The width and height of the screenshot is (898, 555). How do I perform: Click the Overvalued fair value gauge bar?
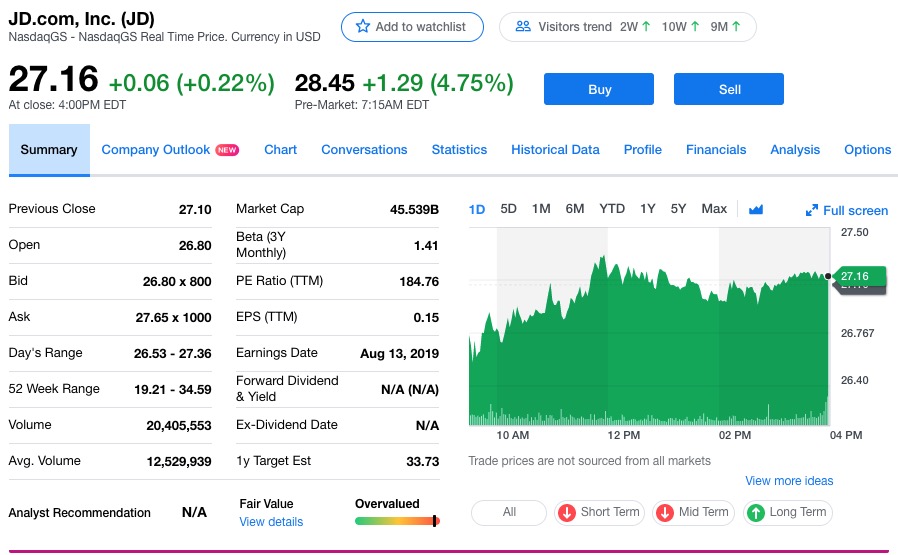click(397, 521)
